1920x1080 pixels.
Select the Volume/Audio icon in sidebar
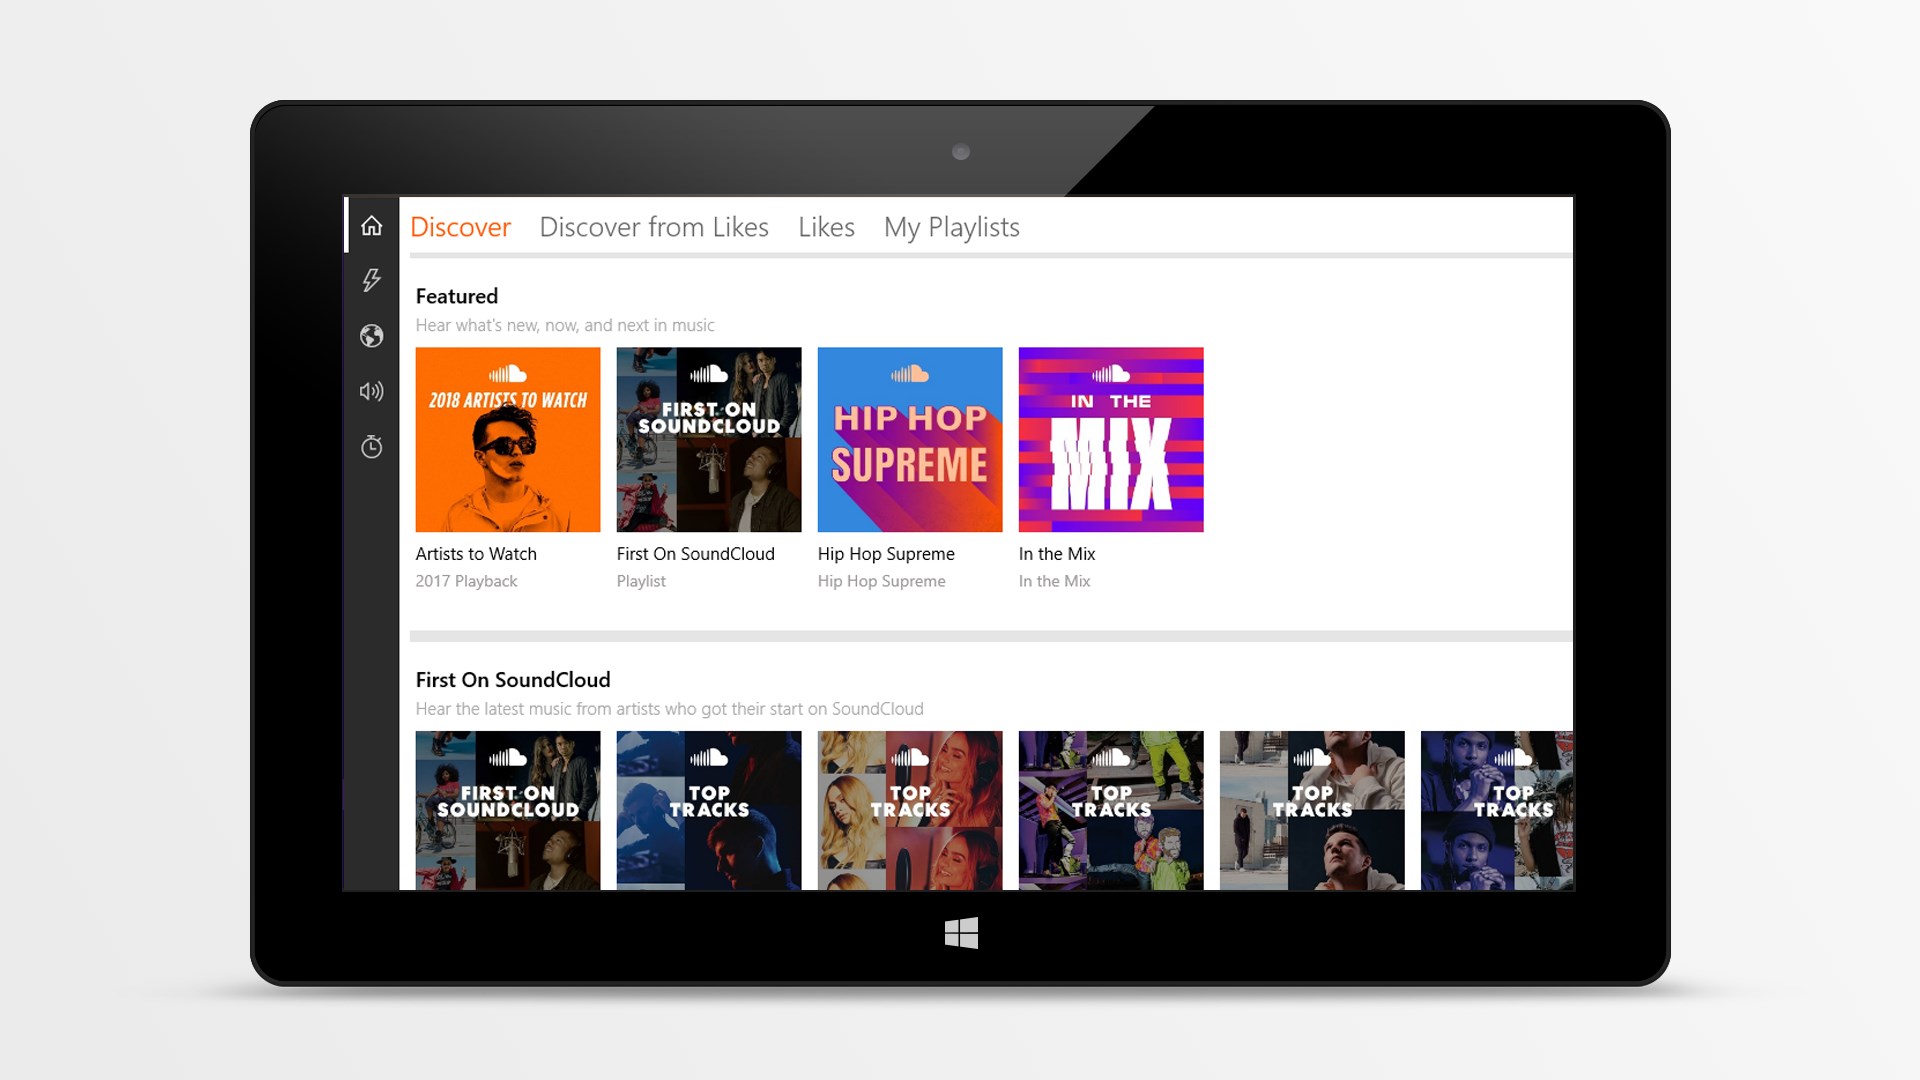click(372, 390)
